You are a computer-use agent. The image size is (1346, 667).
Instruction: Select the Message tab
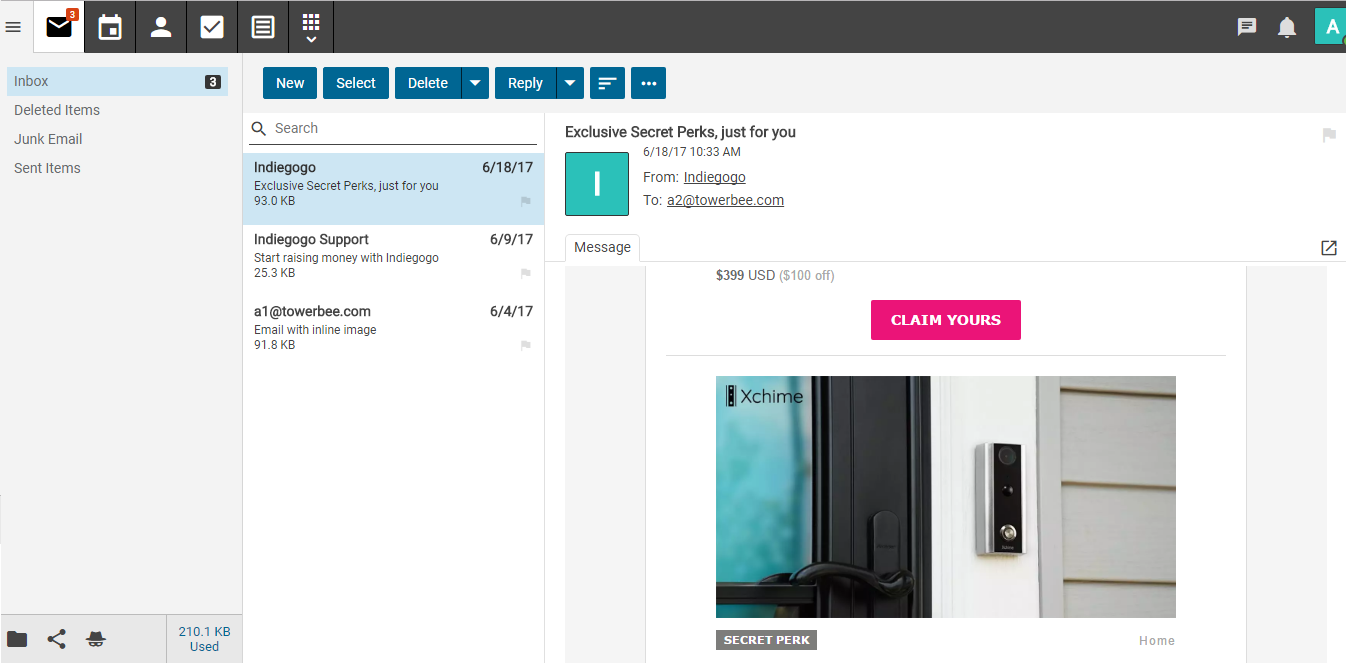(602, 248)
